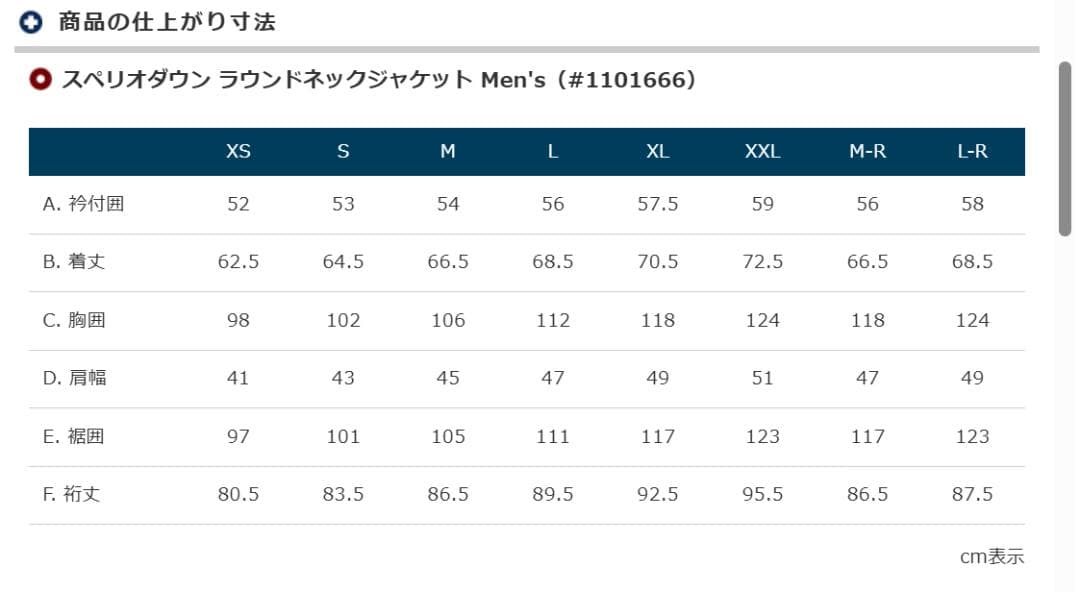Click the red bullseye icon beside product name
The width and height of the screenshot is (1080, 592).
point(38,78)
